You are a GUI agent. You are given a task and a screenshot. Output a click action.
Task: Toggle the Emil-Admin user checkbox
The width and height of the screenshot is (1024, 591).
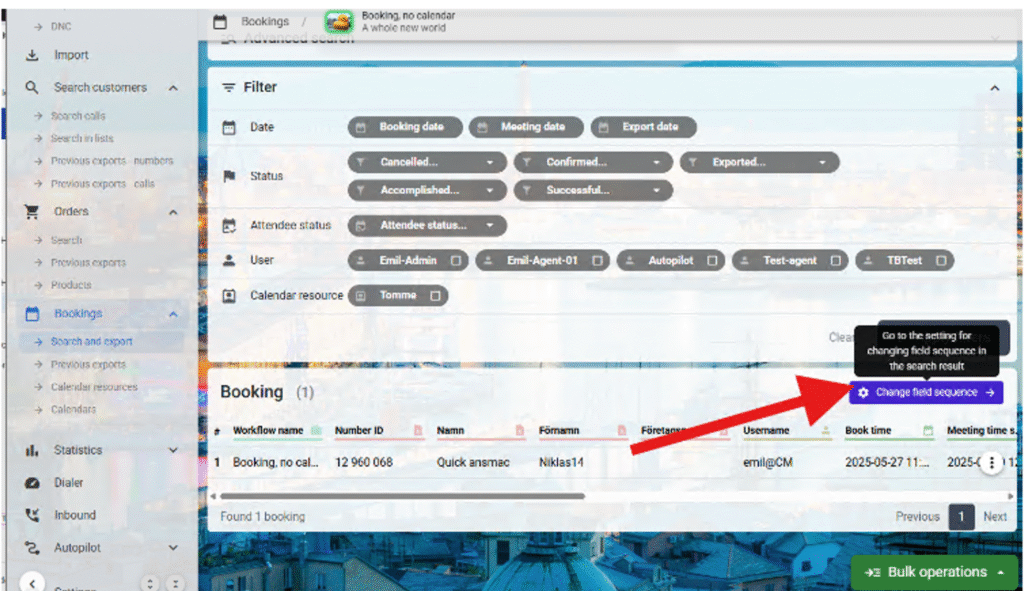click(456, 261)
